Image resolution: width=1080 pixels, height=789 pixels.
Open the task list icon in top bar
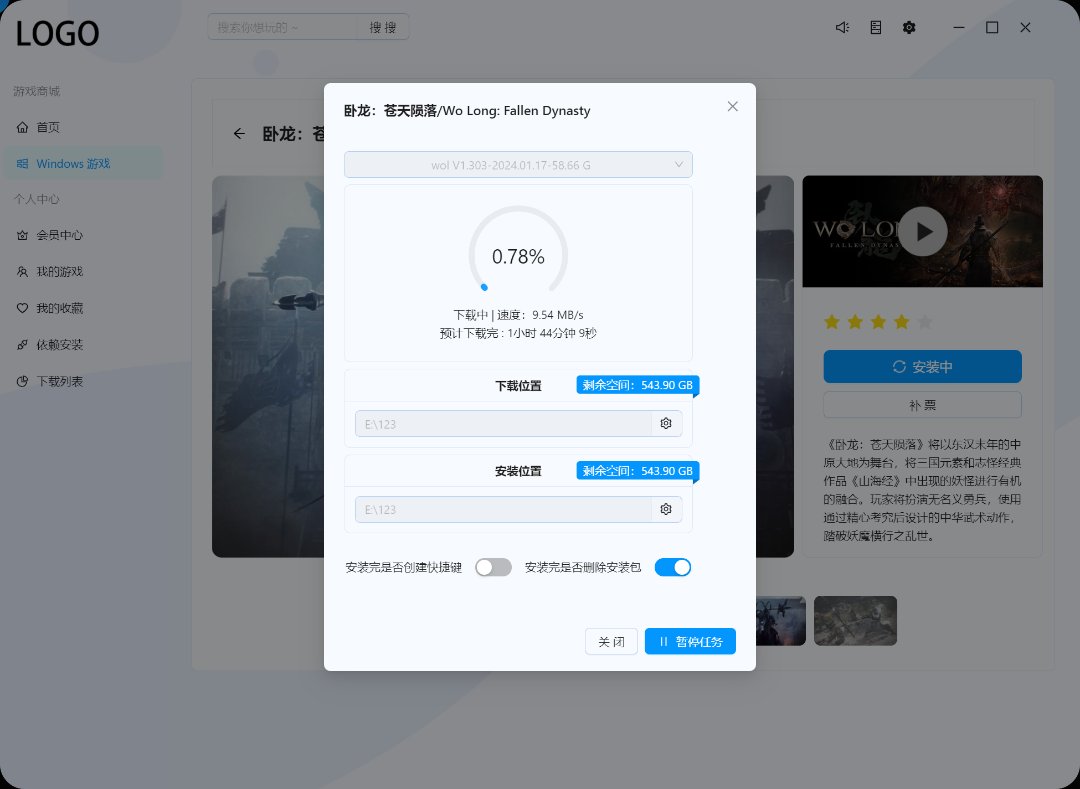(x=876, y=28)
